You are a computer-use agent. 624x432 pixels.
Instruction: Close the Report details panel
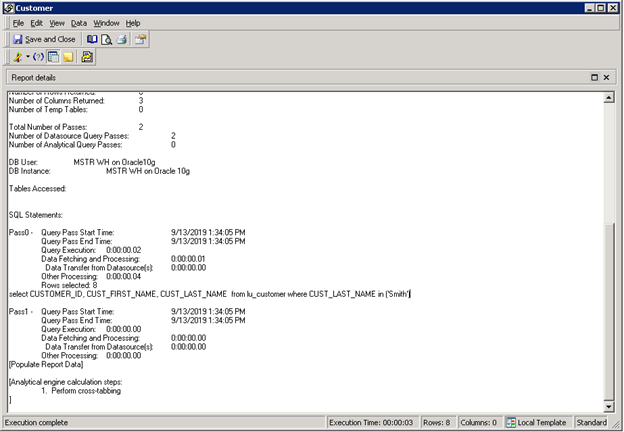point(606,77)
